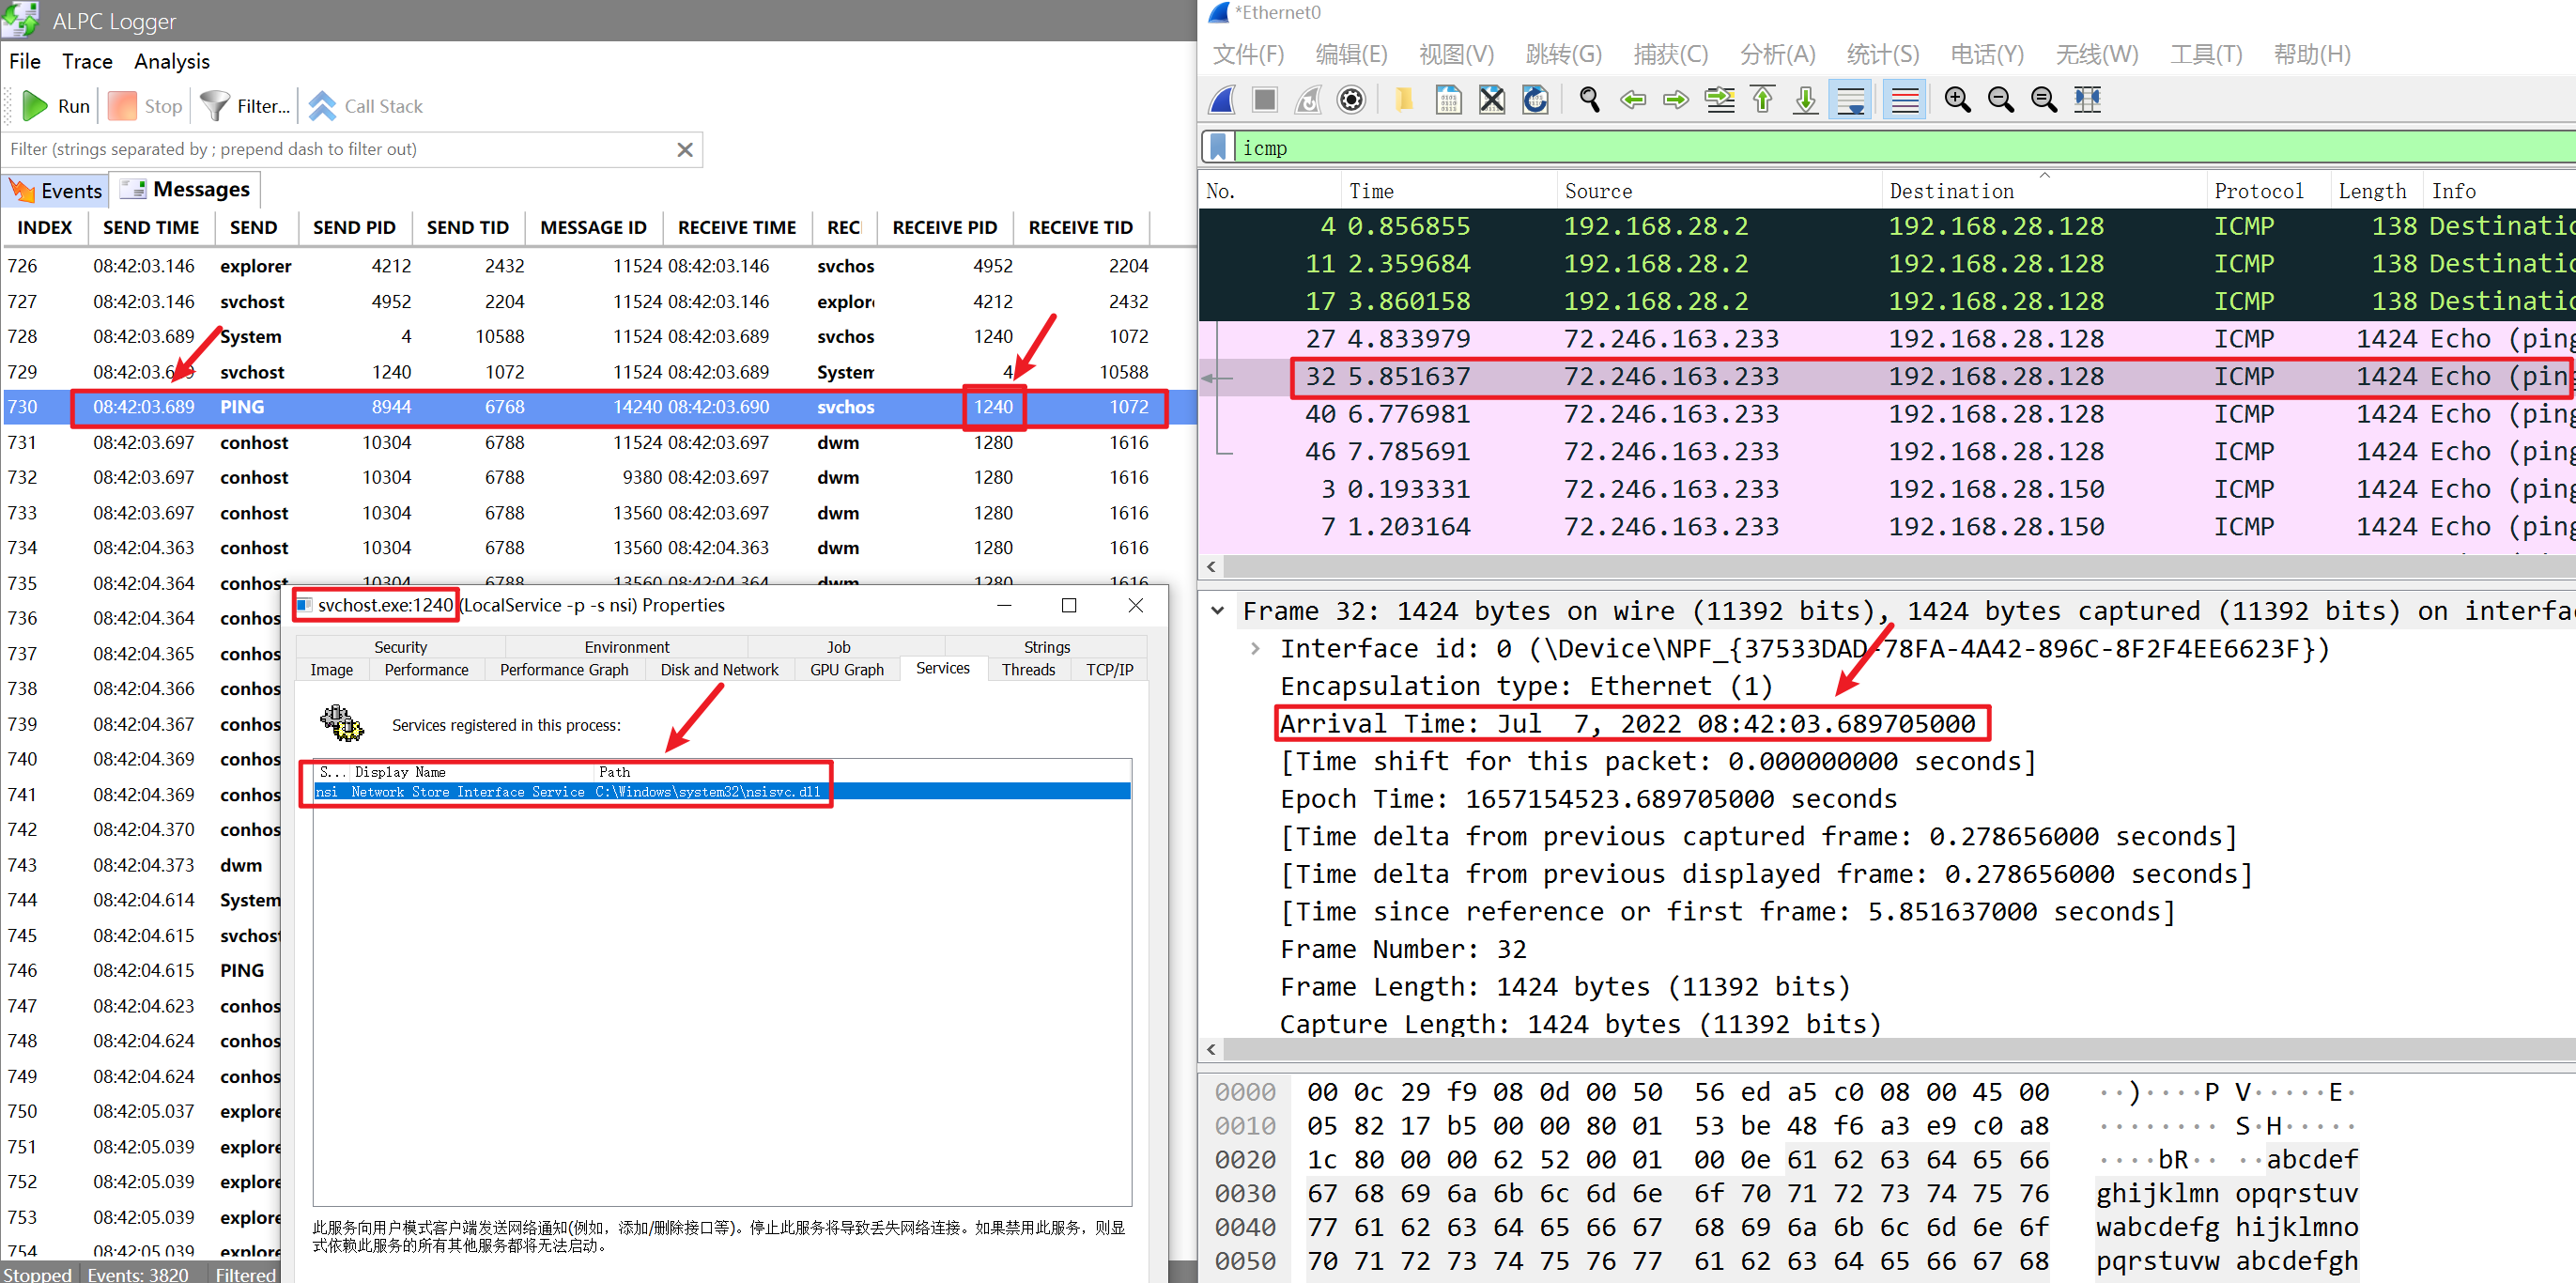
Task: Jump to last packet arrow icon
Action: (x=1805, y=100)
